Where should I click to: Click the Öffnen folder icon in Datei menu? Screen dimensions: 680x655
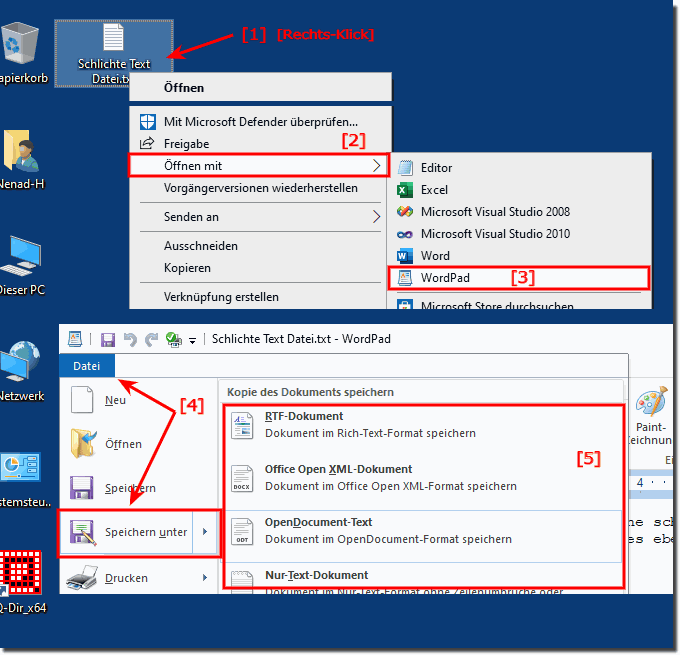[83, 443]
